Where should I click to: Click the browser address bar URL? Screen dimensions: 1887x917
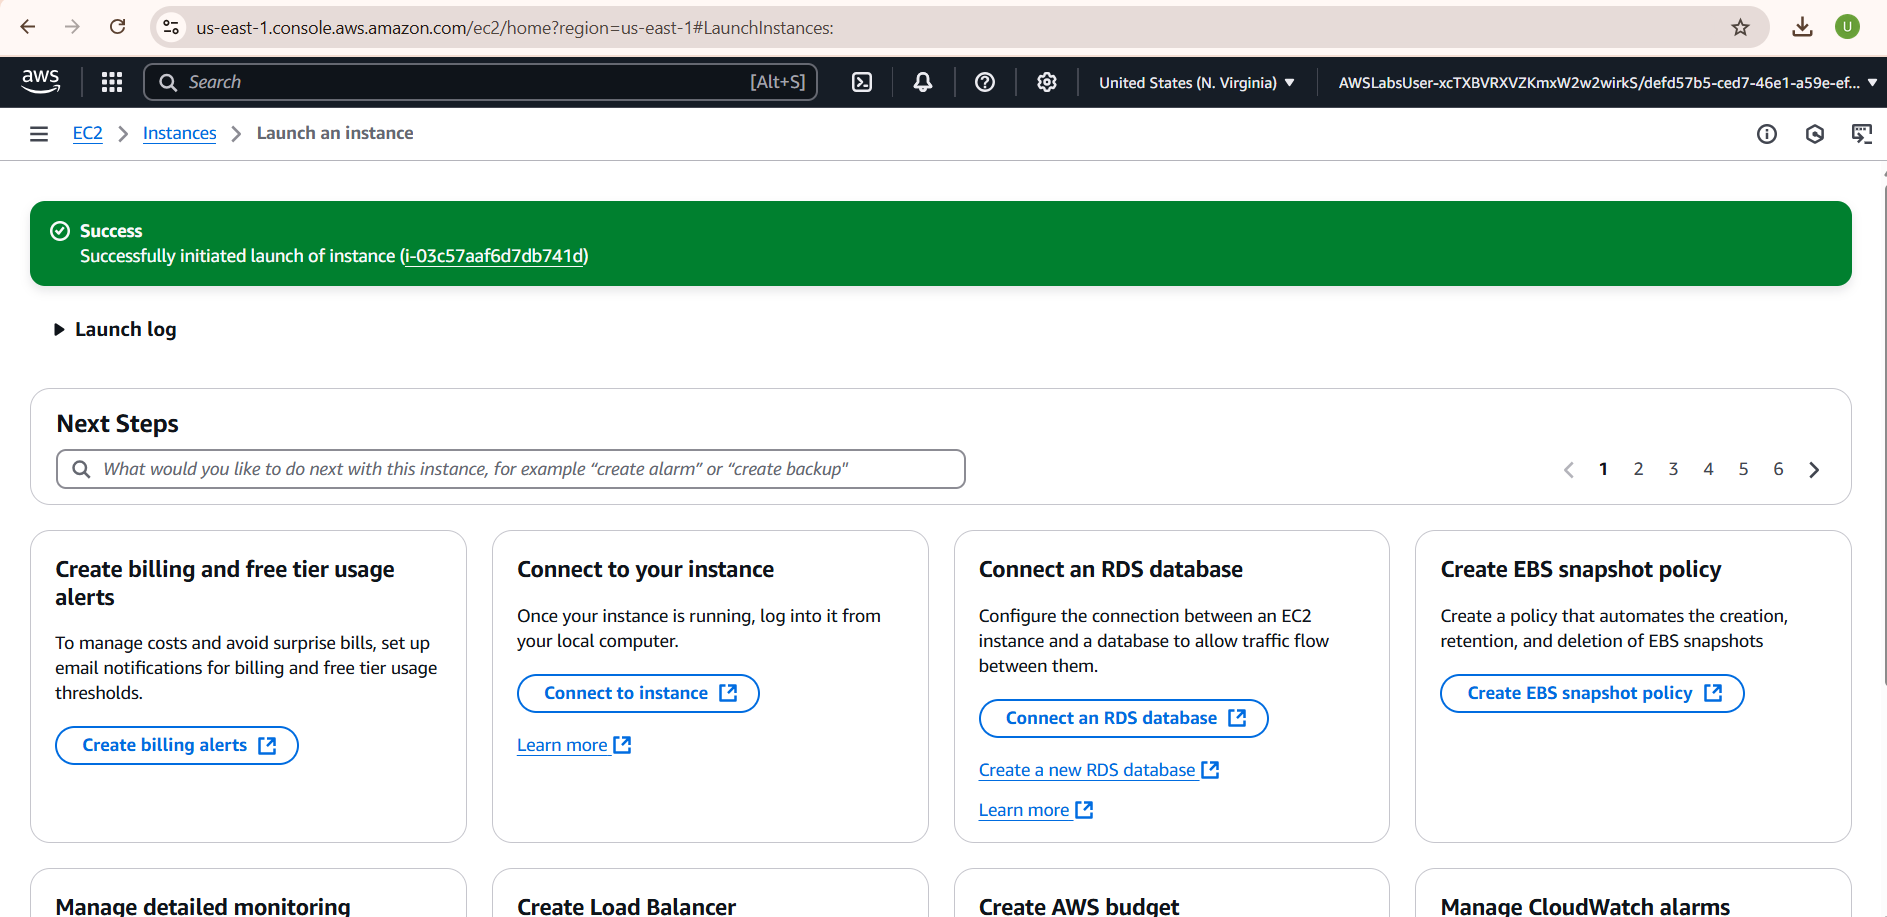(x=515, y=28)
